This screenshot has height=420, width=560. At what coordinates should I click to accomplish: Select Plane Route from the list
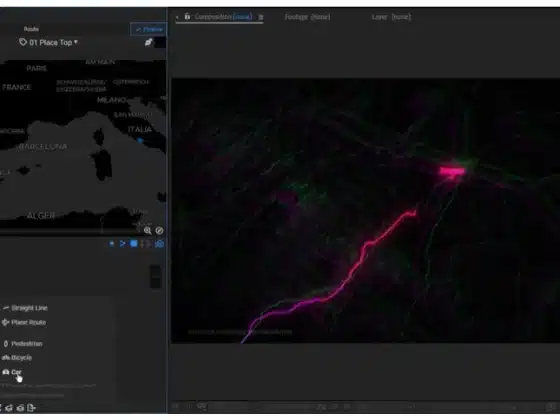(24, 322)
